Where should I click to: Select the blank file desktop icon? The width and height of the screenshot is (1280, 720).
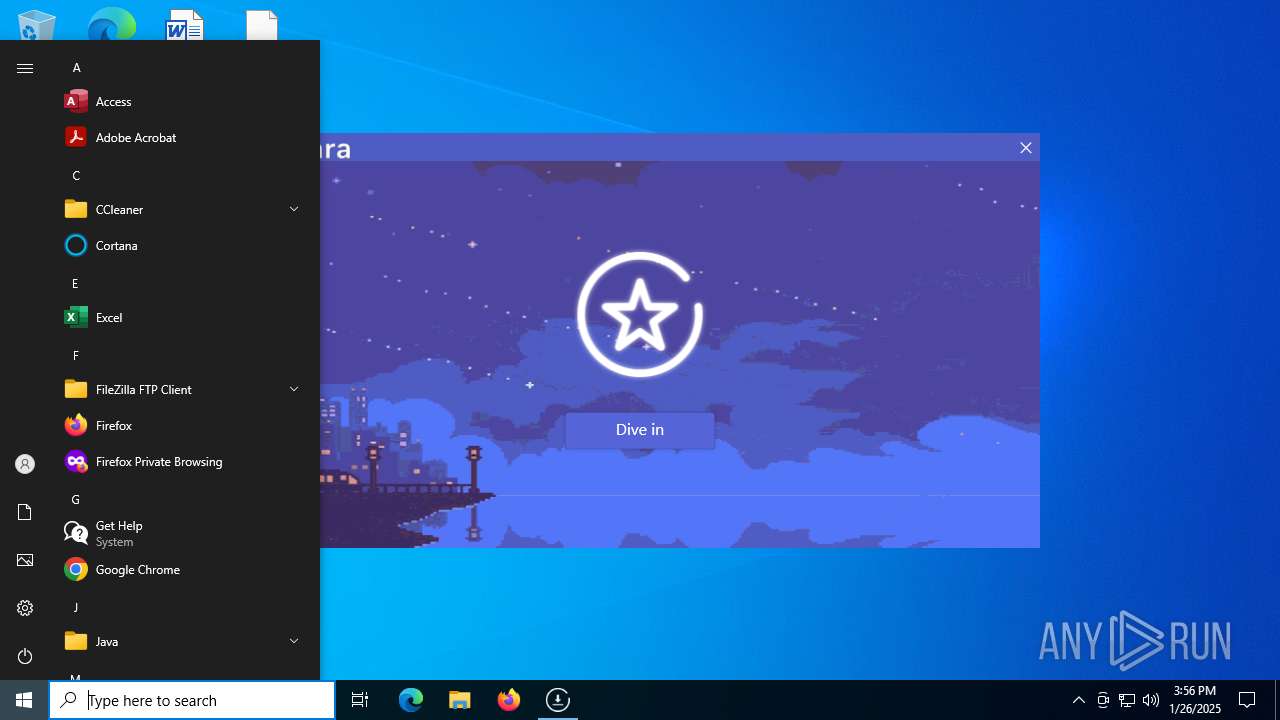[261, 25]
